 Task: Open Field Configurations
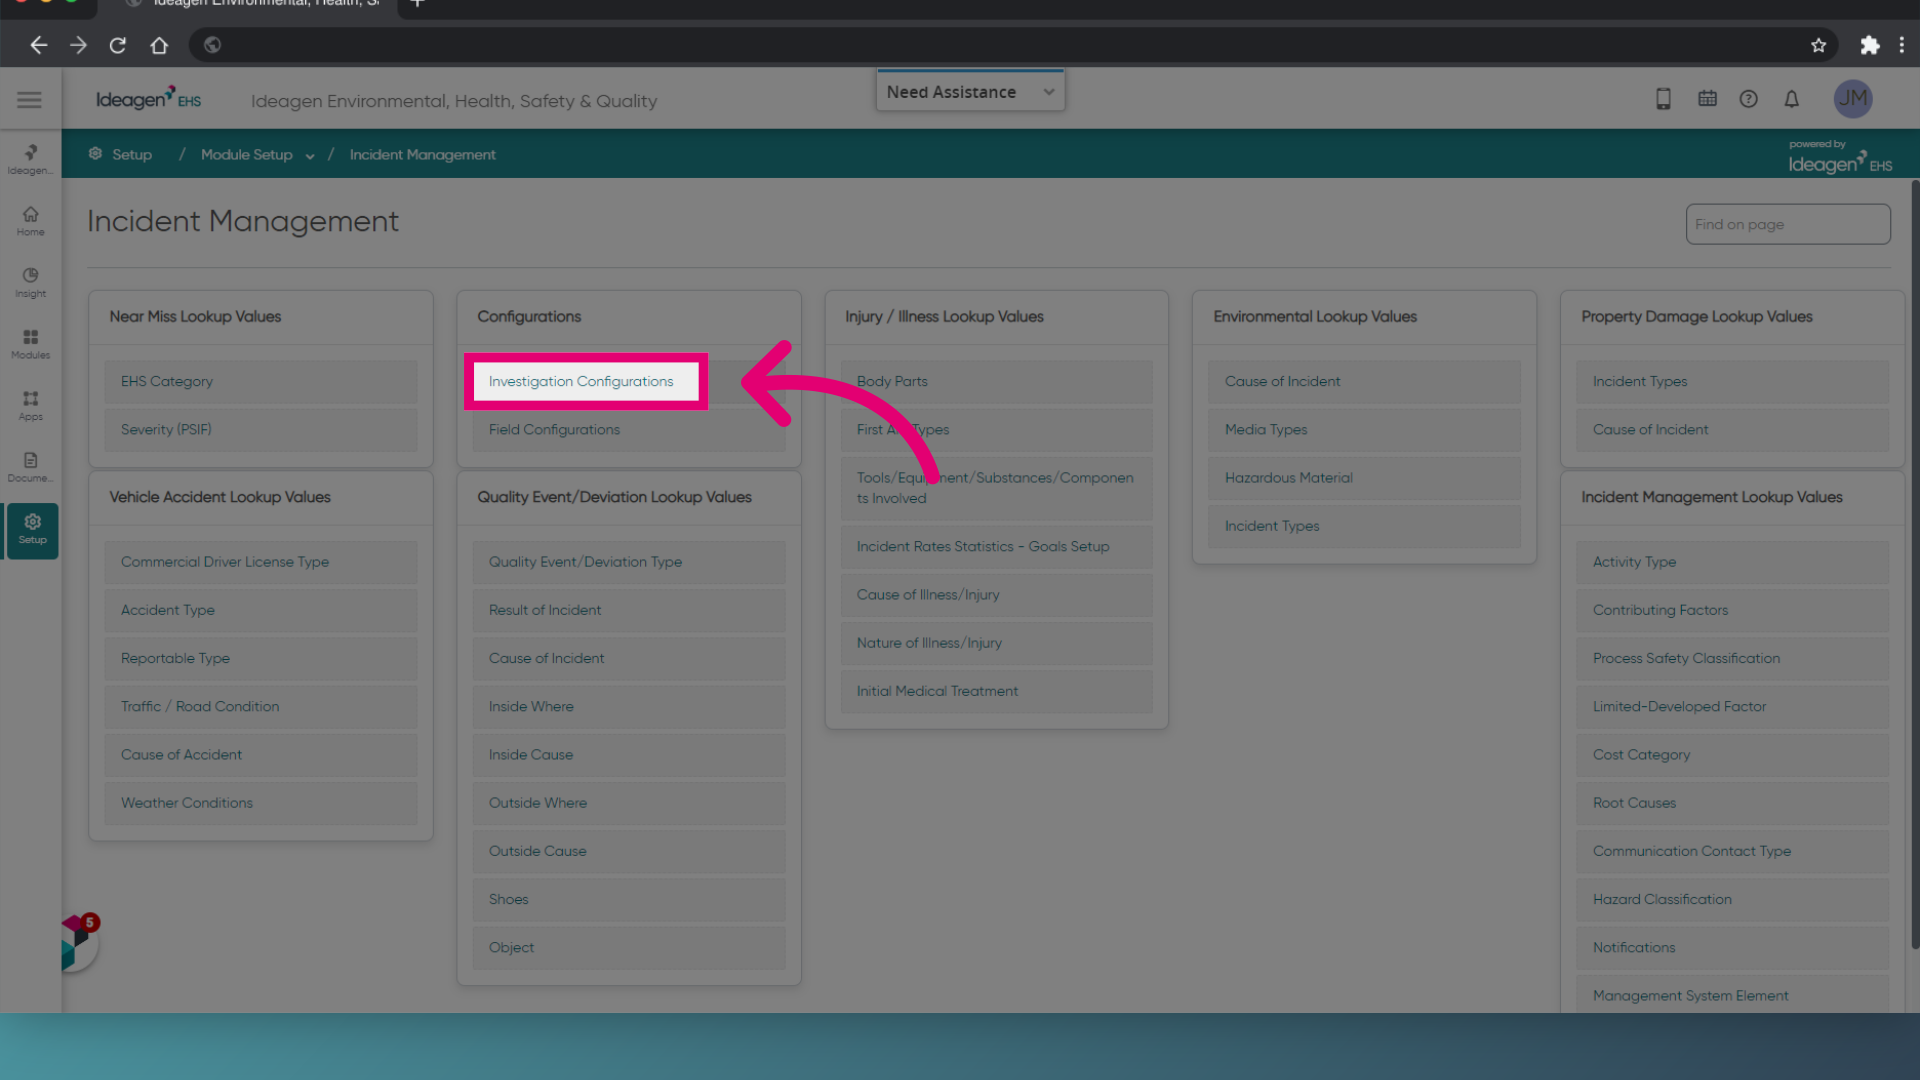click(x=628, y=430)
